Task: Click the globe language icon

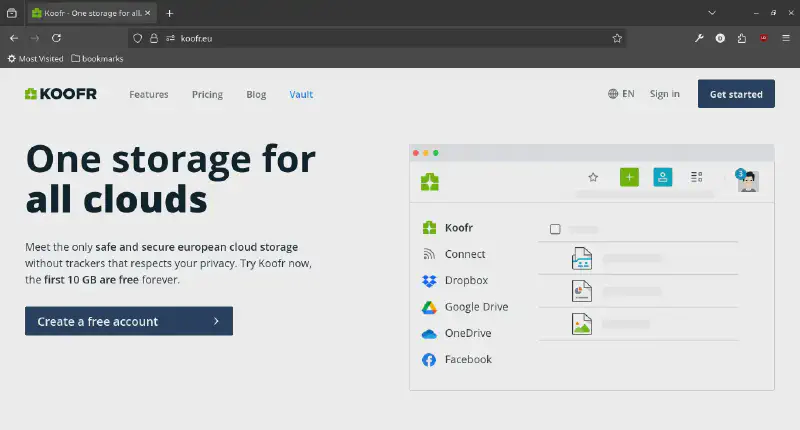Action: pos(613,94)
